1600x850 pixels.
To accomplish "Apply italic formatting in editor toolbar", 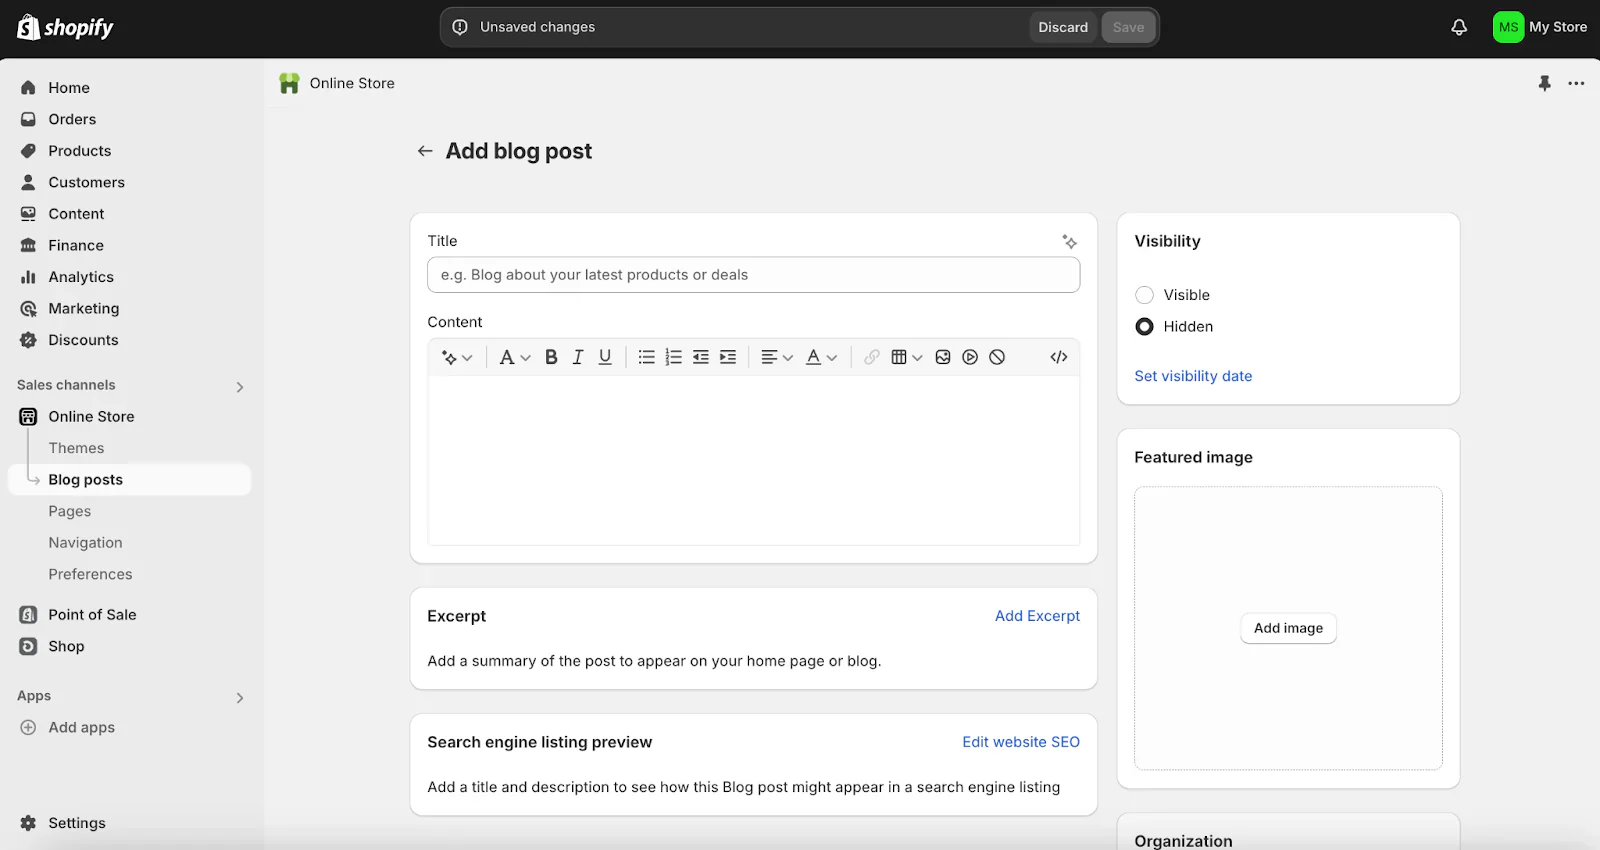I will click(x=578, y=357).
